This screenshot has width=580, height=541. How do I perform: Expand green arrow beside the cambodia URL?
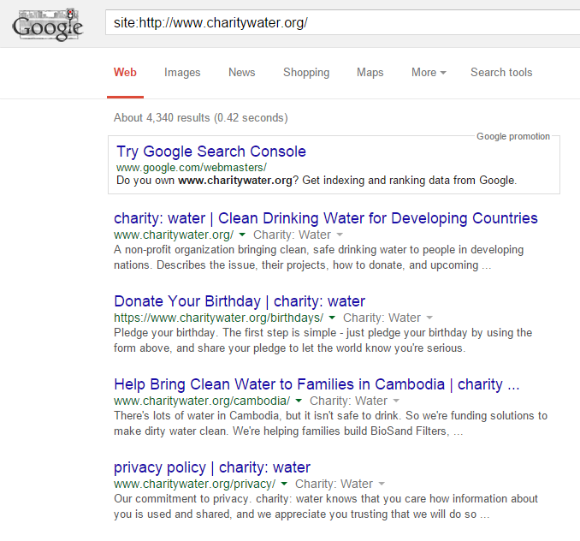(x=299, y=400)
